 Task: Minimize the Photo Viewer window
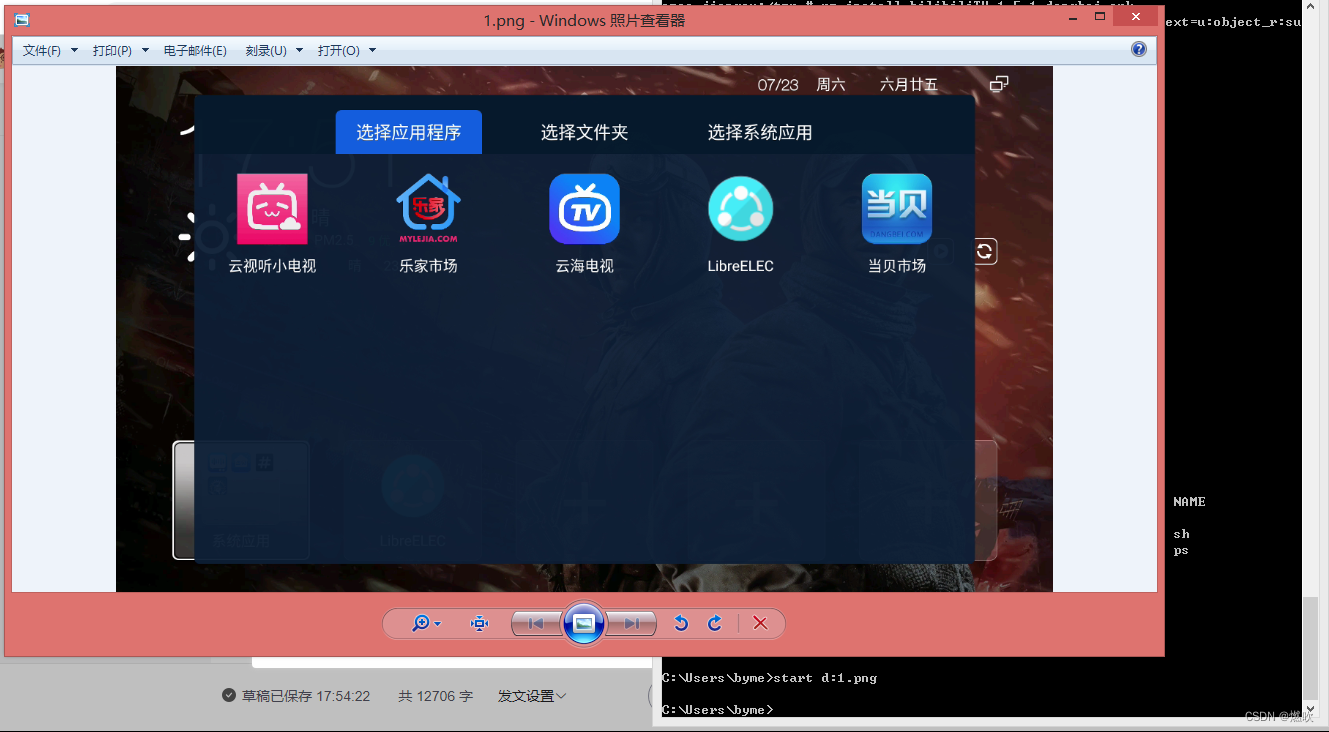pos(1073,17)
